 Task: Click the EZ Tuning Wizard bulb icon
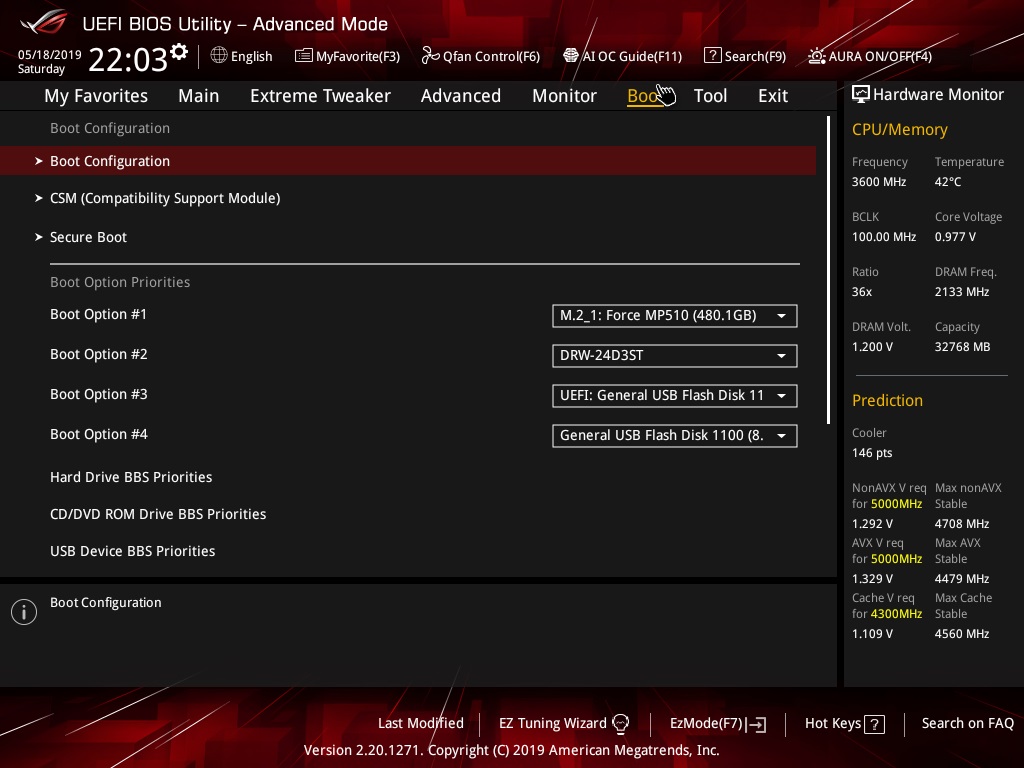click(x=620, y=724)
